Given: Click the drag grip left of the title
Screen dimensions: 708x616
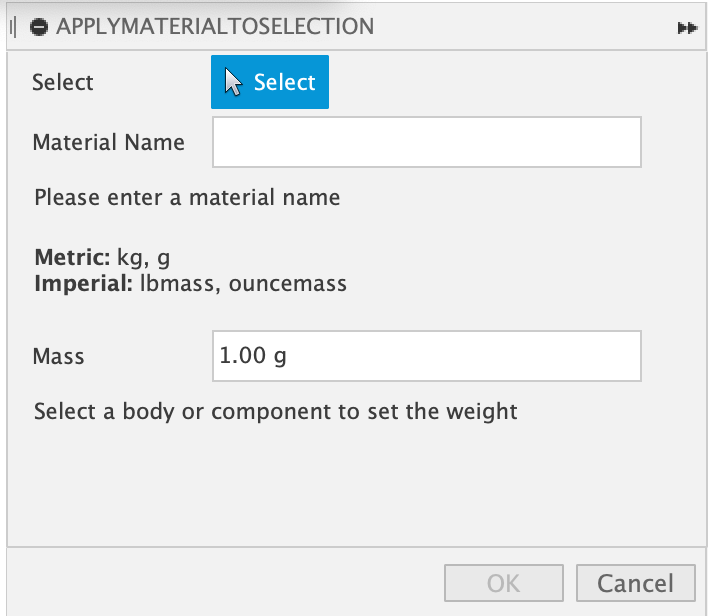Looking at the screenshot, I should (x=12, y=27).
